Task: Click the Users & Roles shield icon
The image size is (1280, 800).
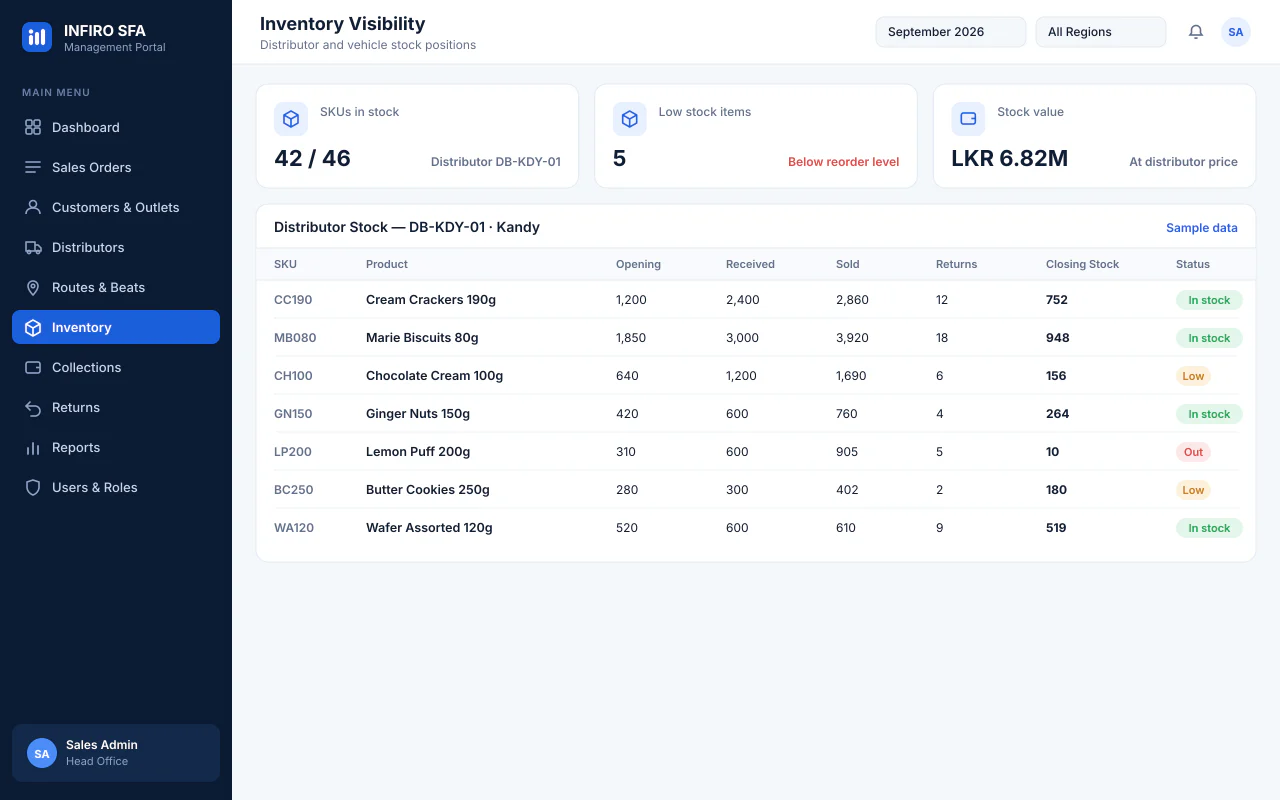Action: coord(33,487)
